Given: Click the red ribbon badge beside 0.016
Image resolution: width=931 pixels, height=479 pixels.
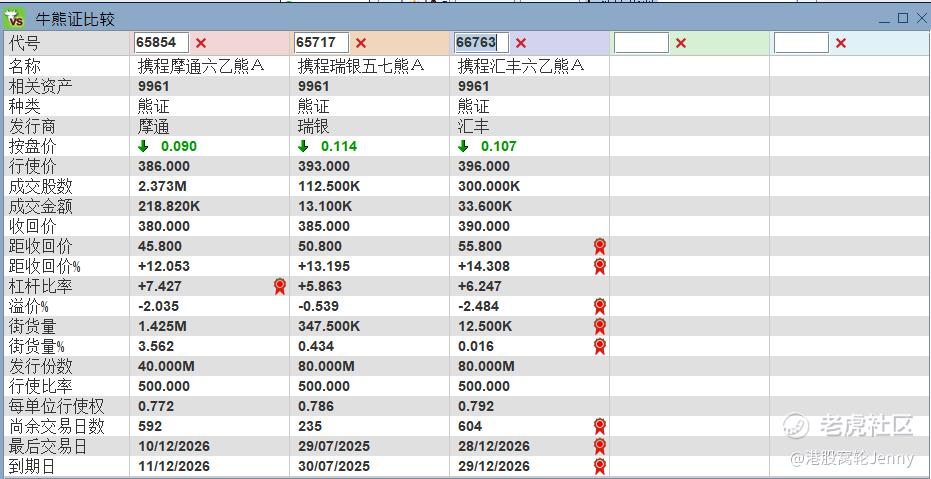Looking at the screenshot, I should pos(600,347).
